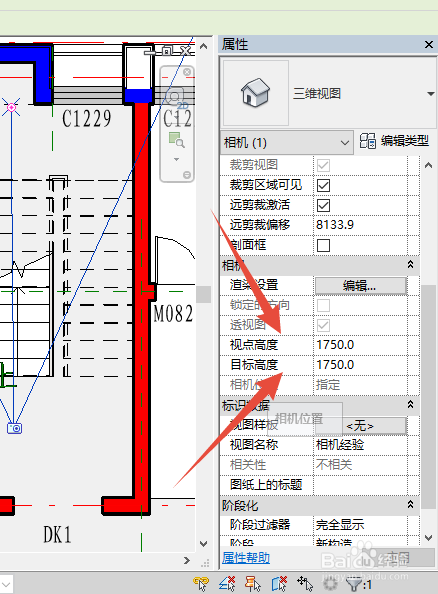The image size is (438, 594).
Task: Click the 编辑... render settings button
Action: pyautogui.click(x=360, y=286)
